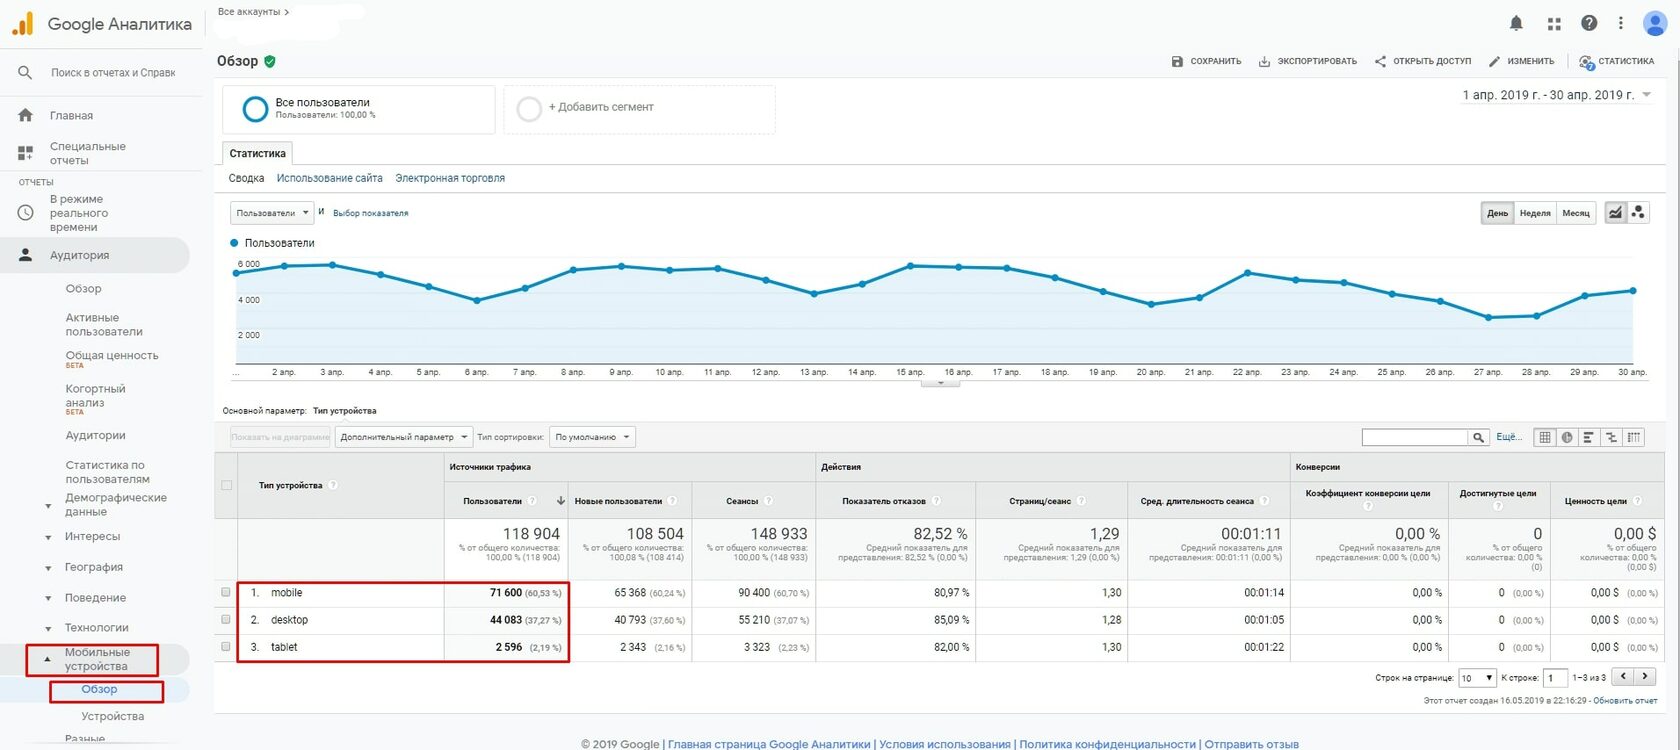
Task: Switch to Использование сайта sub-tab
Action: tap(330, 178)
